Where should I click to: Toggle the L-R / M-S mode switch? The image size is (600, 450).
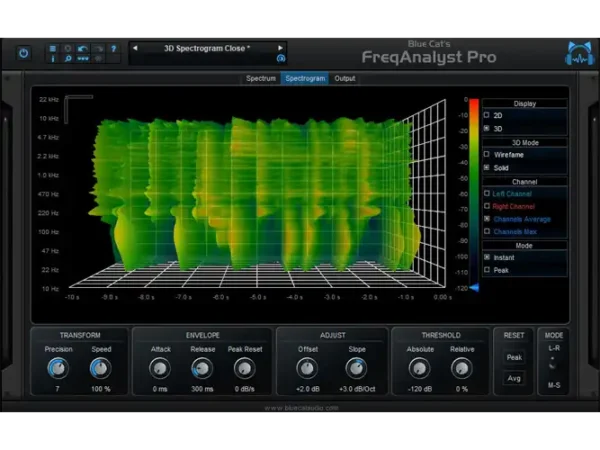(552, 364)
